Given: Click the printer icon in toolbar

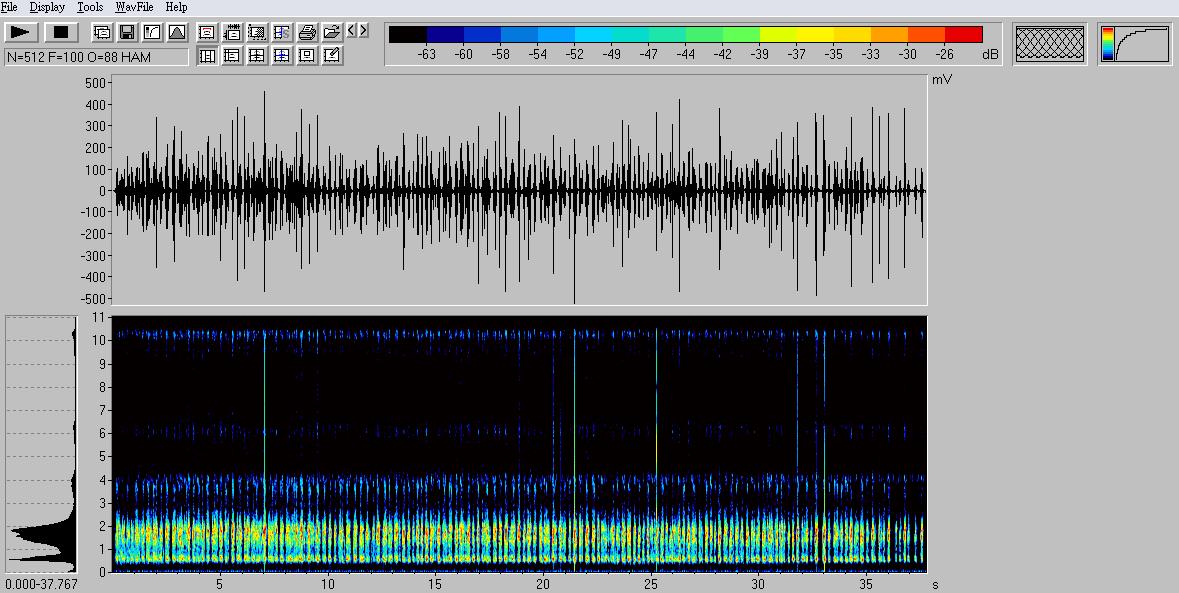Looking at the screenshot, I should tap(307, 32).
